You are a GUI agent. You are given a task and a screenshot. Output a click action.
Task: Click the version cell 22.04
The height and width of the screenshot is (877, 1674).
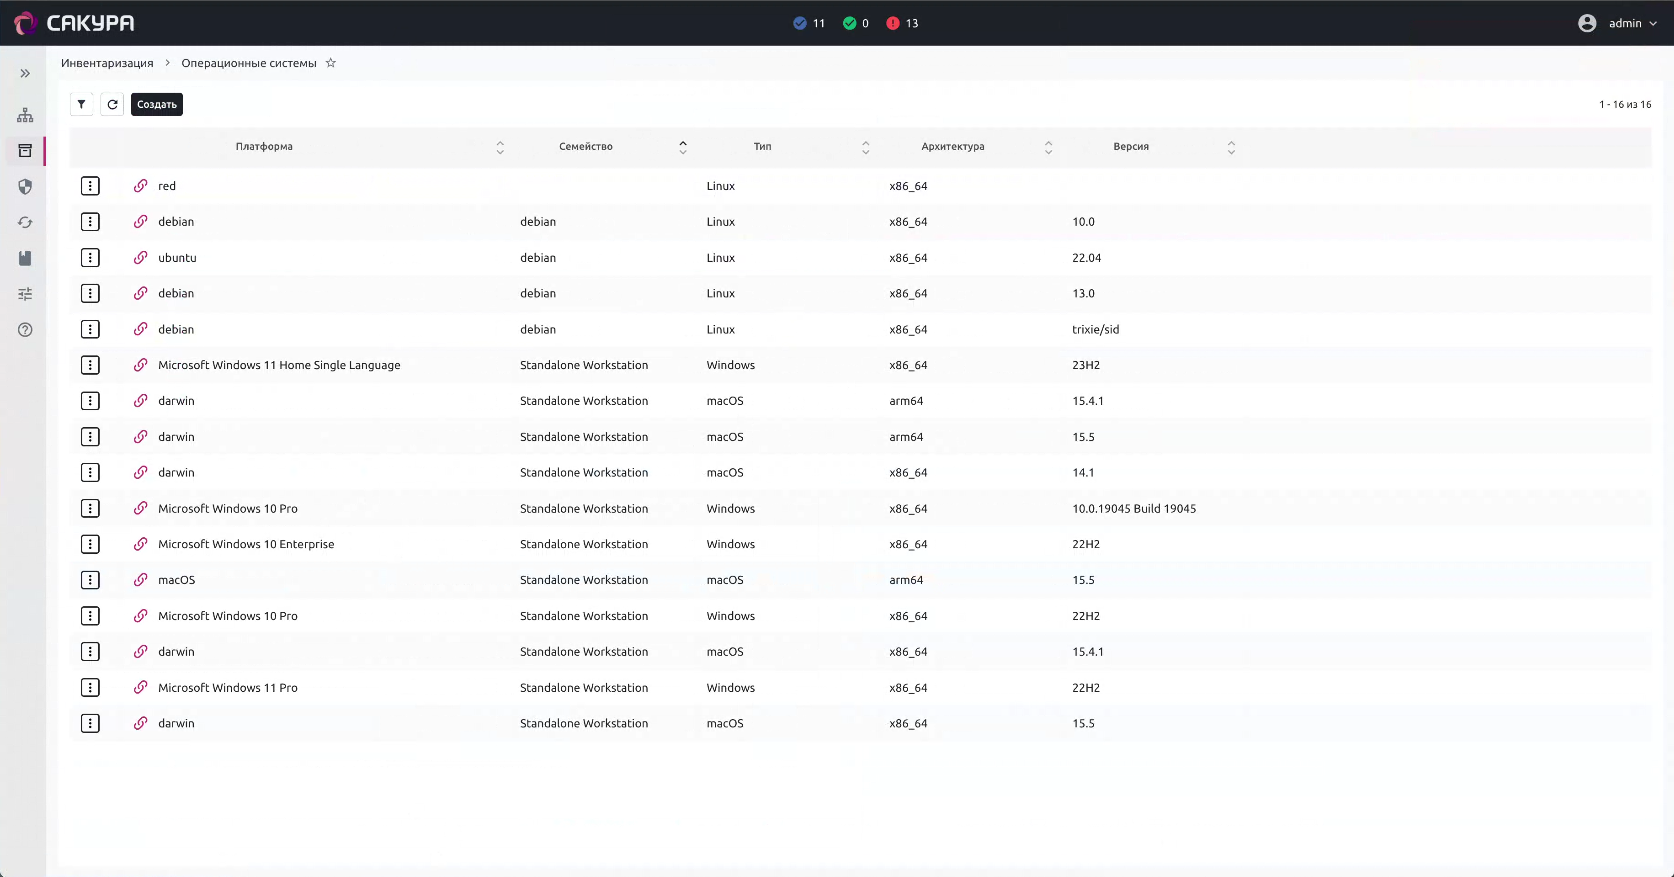tap(1087, 258)
